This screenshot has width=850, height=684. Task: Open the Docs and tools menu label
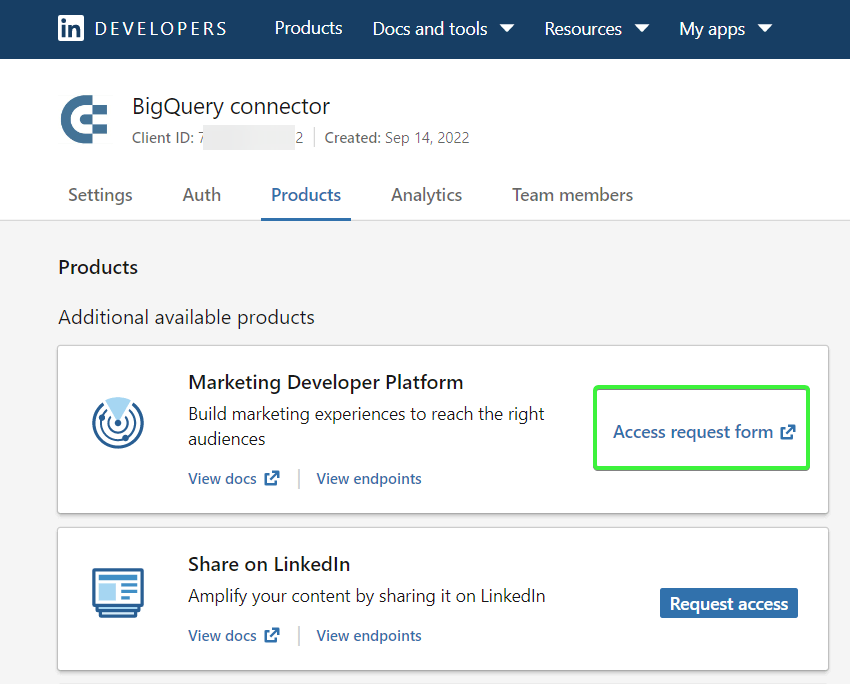coord(430,29)
